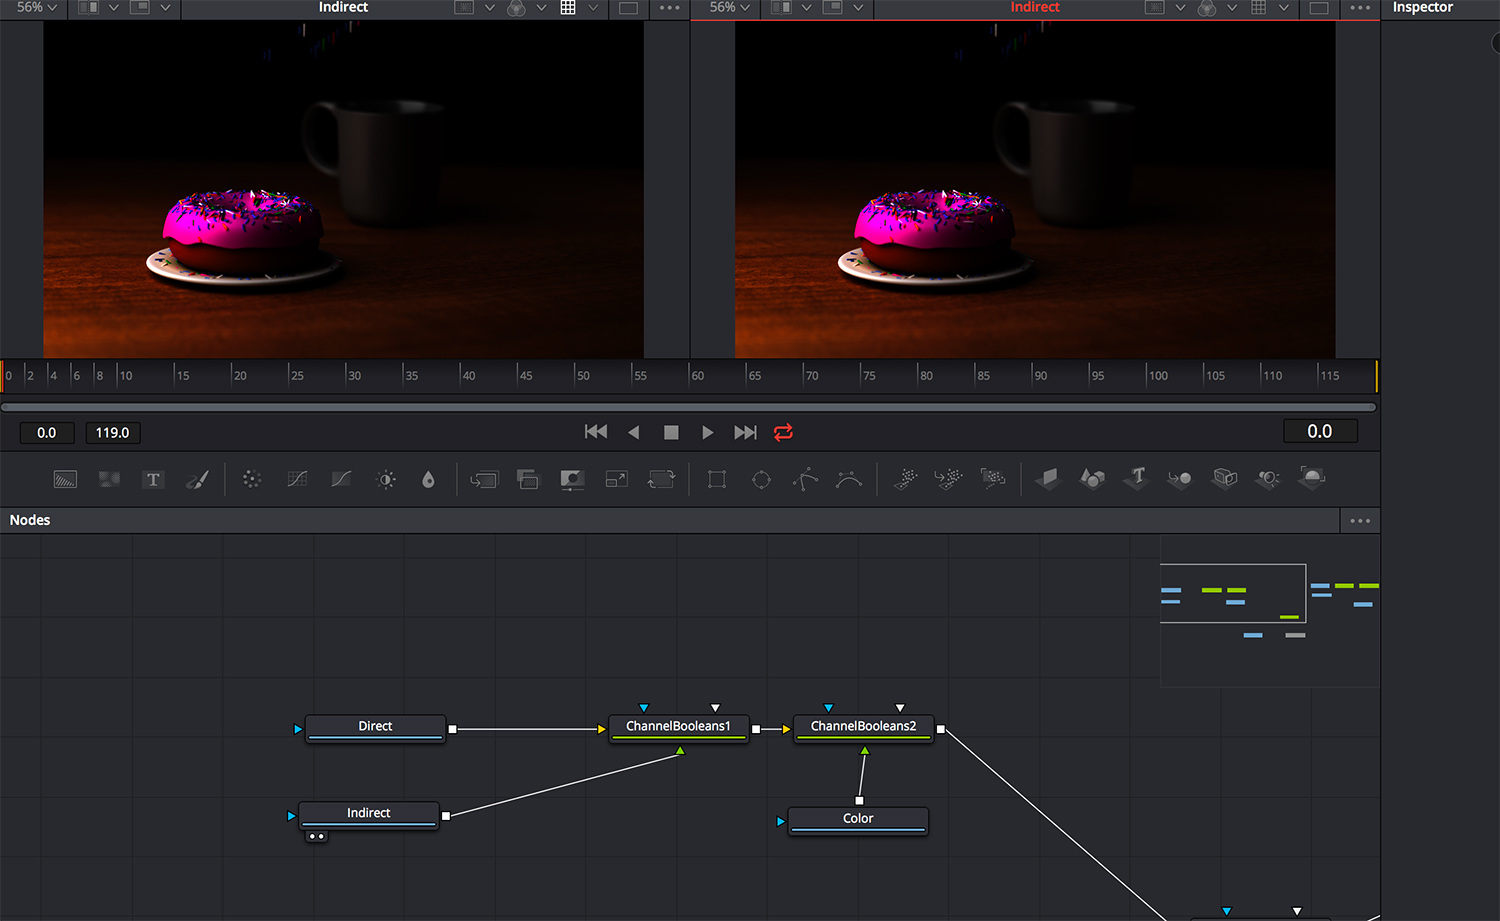Expand left viewer subview type arrow
The height and width of the screenshot is (921, 1500).
[x=166, y=7]
